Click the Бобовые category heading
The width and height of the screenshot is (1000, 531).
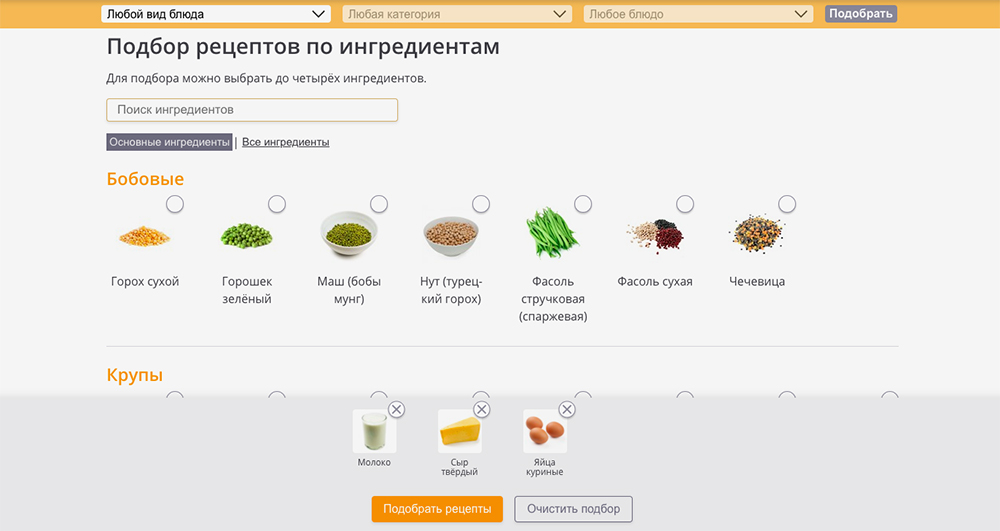145,179
